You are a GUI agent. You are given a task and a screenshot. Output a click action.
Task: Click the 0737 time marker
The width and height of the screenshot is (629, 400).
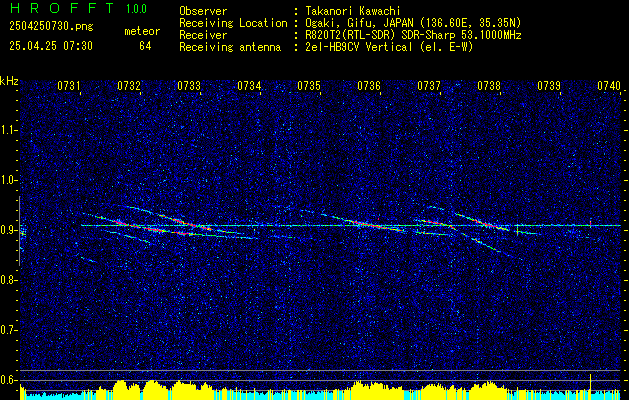pyautogui.click(x=429, y=86)
